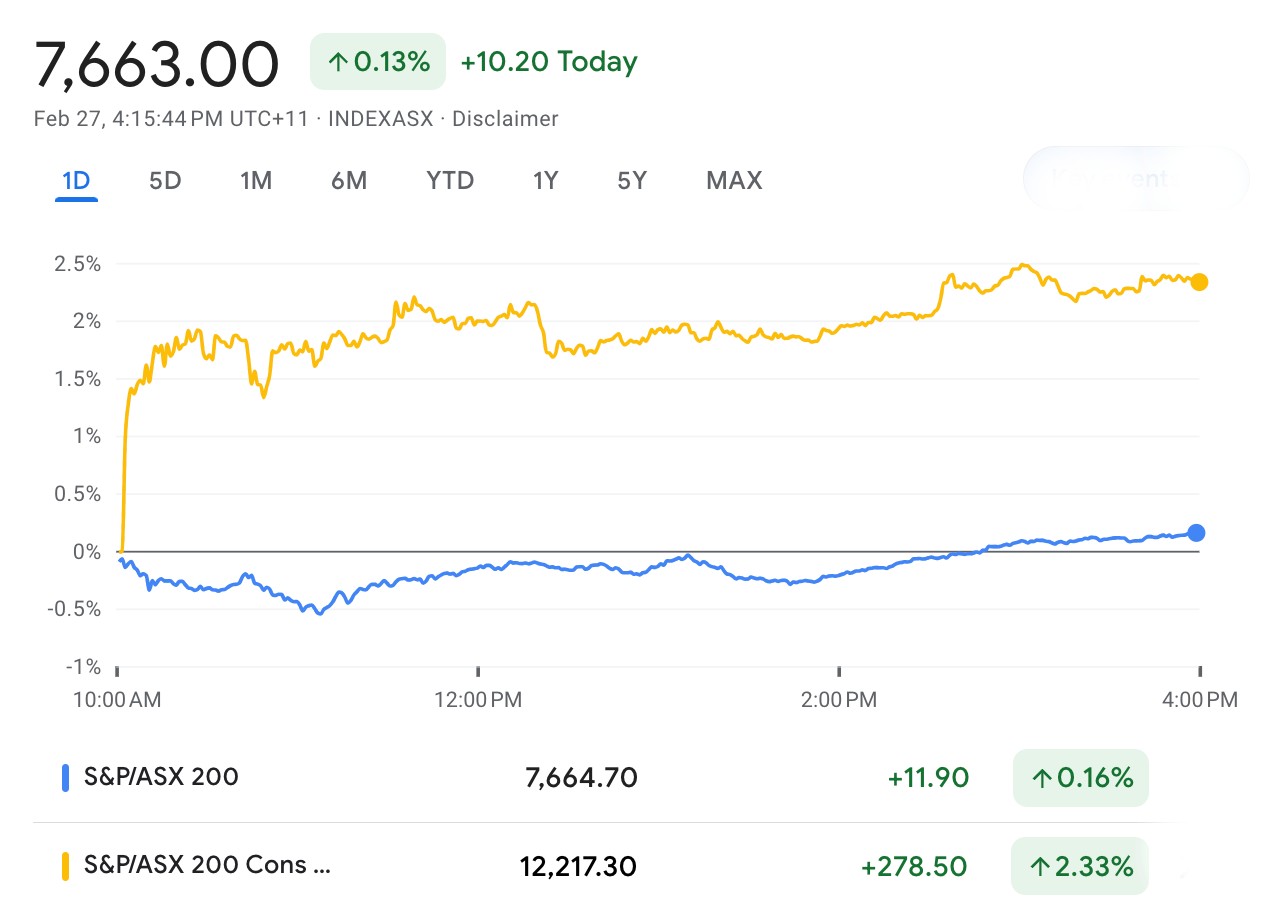
Task: Select the YTD range tab
Action: [x=450, y=181]
